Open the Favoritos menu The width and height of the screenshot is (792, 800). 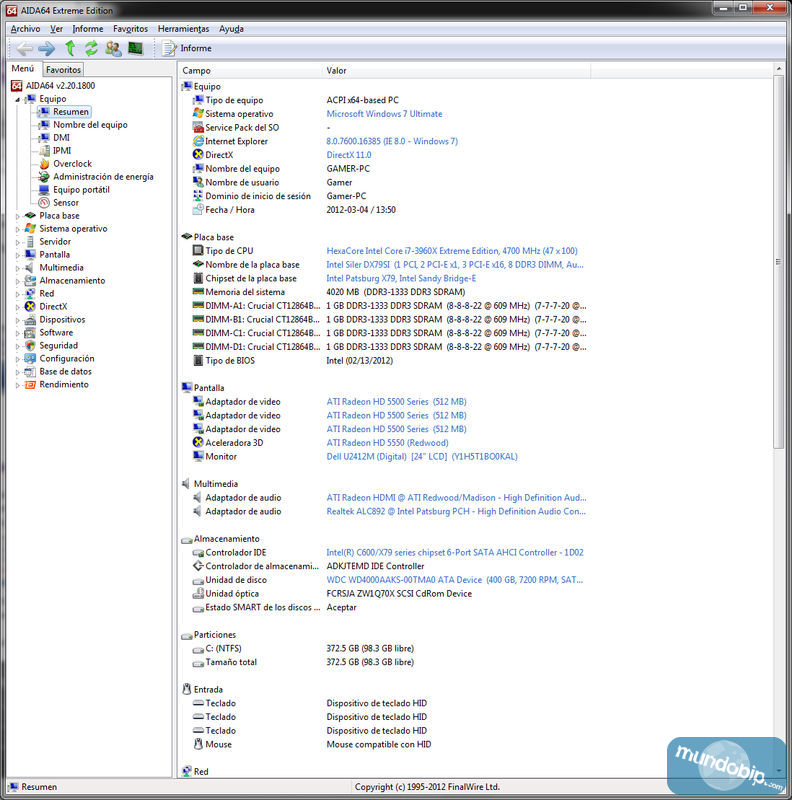pyautogui.click(x=131, y=29)
